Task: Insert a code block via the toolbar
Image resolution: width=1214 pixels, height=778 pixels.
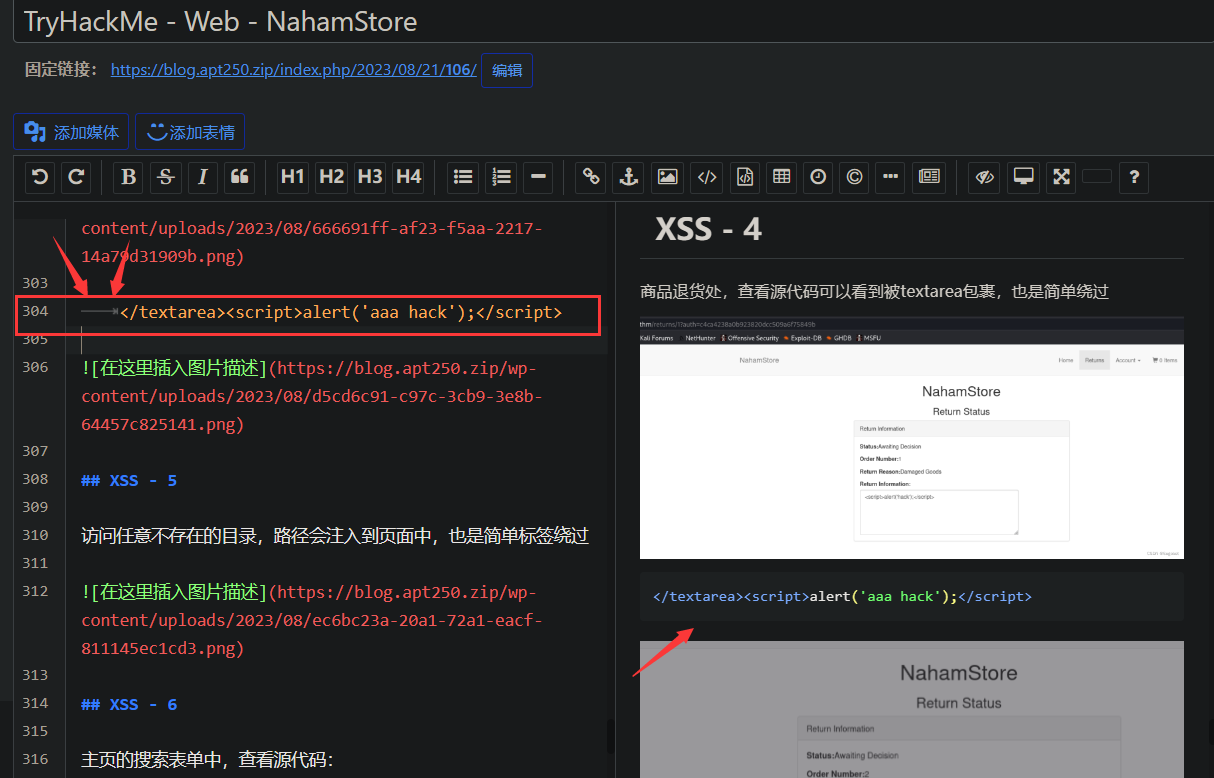Action: [744, 177]
